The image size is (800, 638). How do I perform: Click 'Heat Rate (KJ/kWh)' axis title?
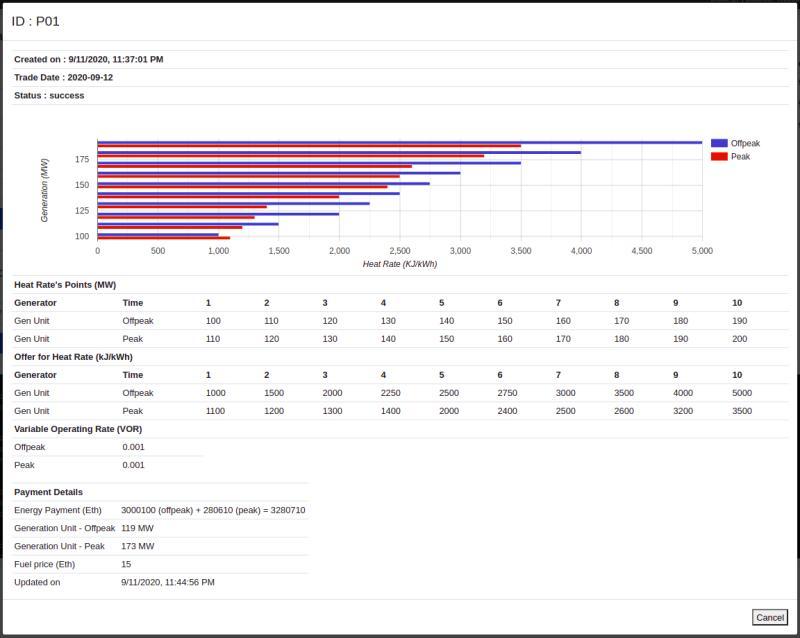399,264
